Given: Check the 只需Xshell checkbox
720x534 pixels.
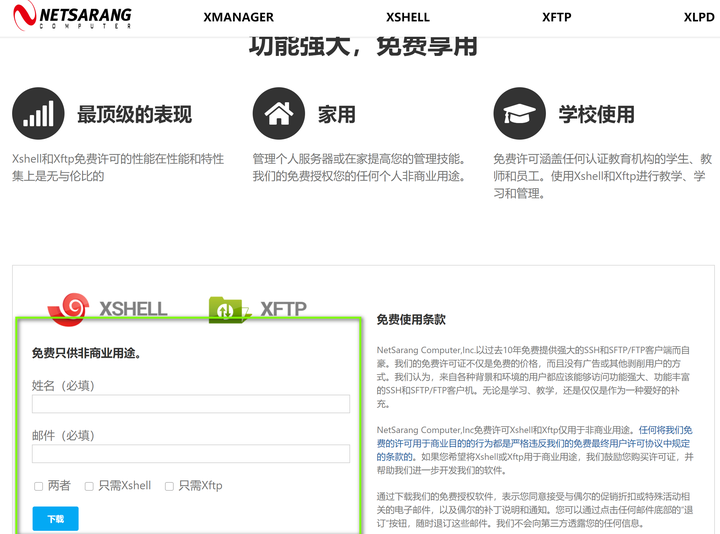Looking at the screenshot, I should click(x=89, y=486).
